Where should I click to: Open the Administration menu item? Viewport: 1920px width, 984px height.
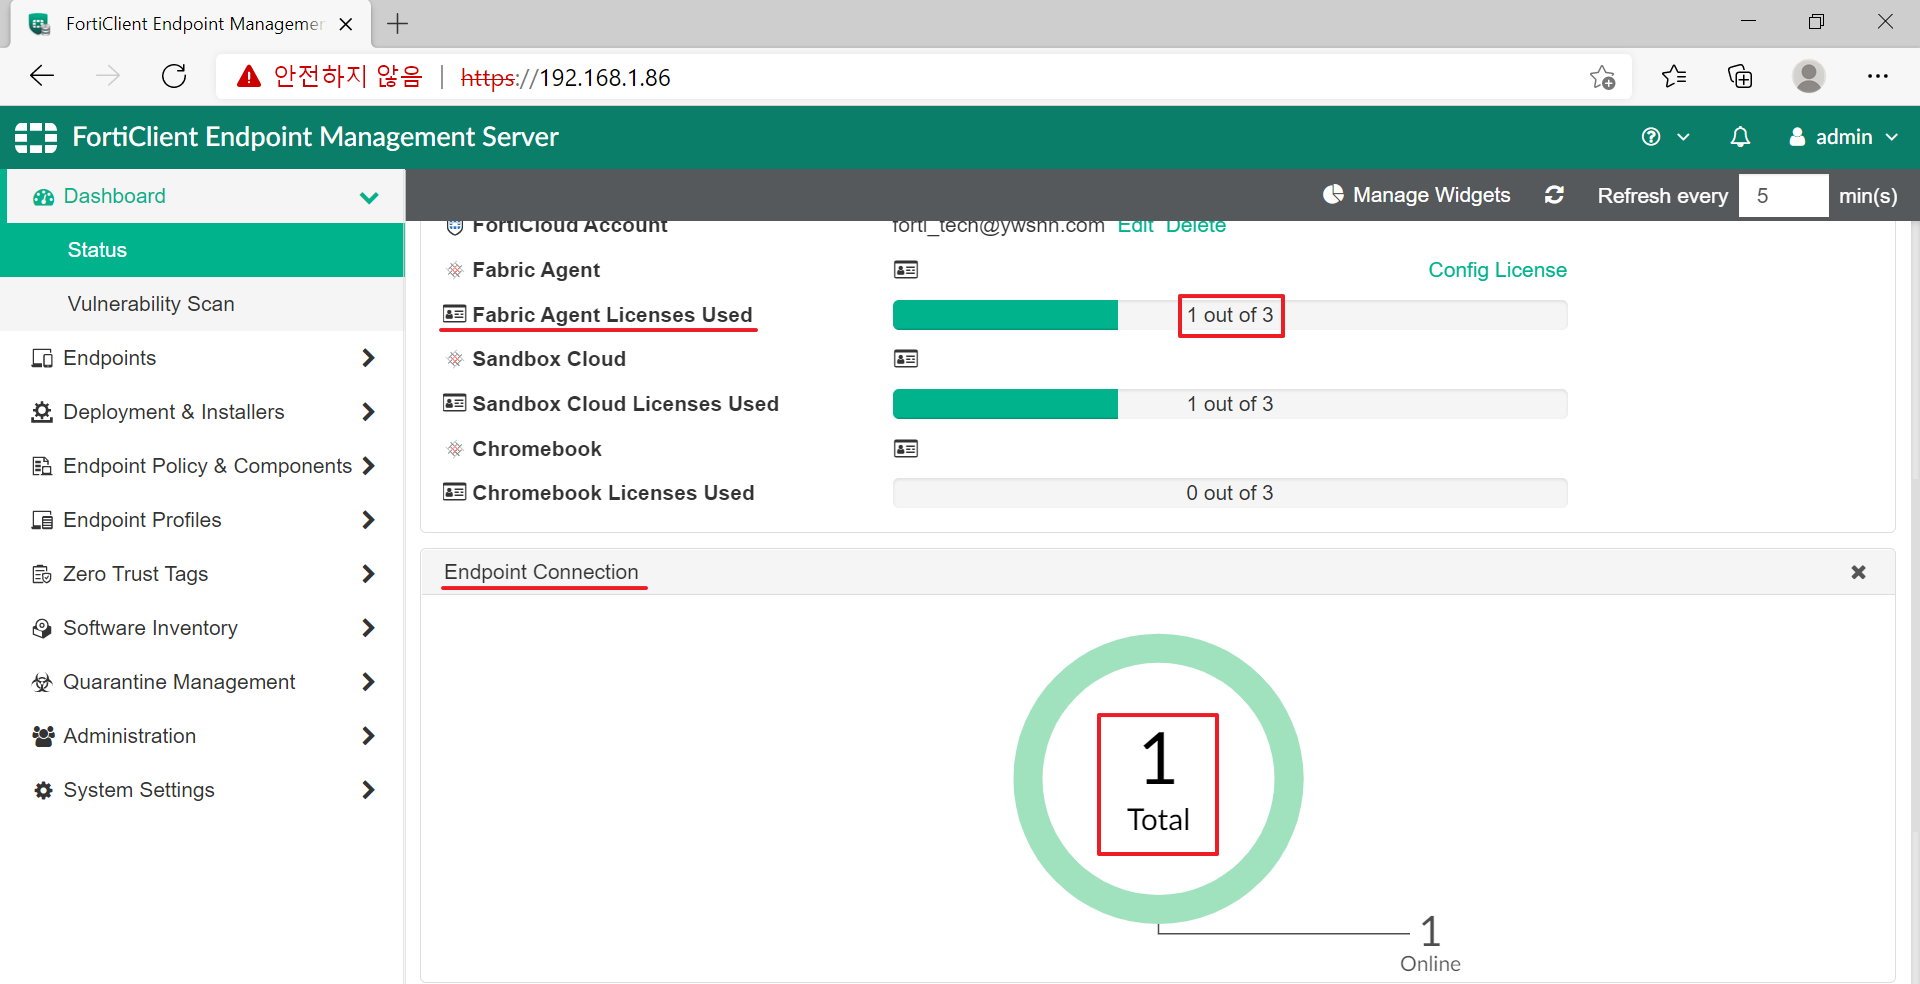click(202, 736)
